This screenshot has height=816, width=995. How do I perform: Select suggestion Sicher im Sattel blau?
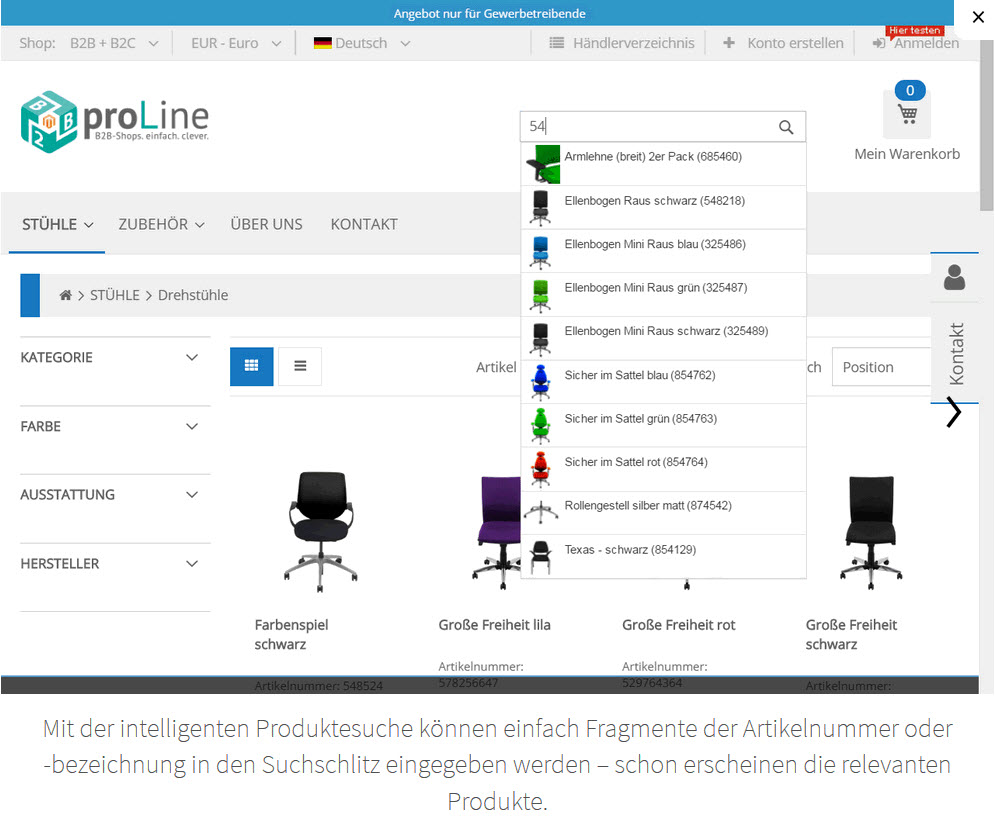click(663, 382)
